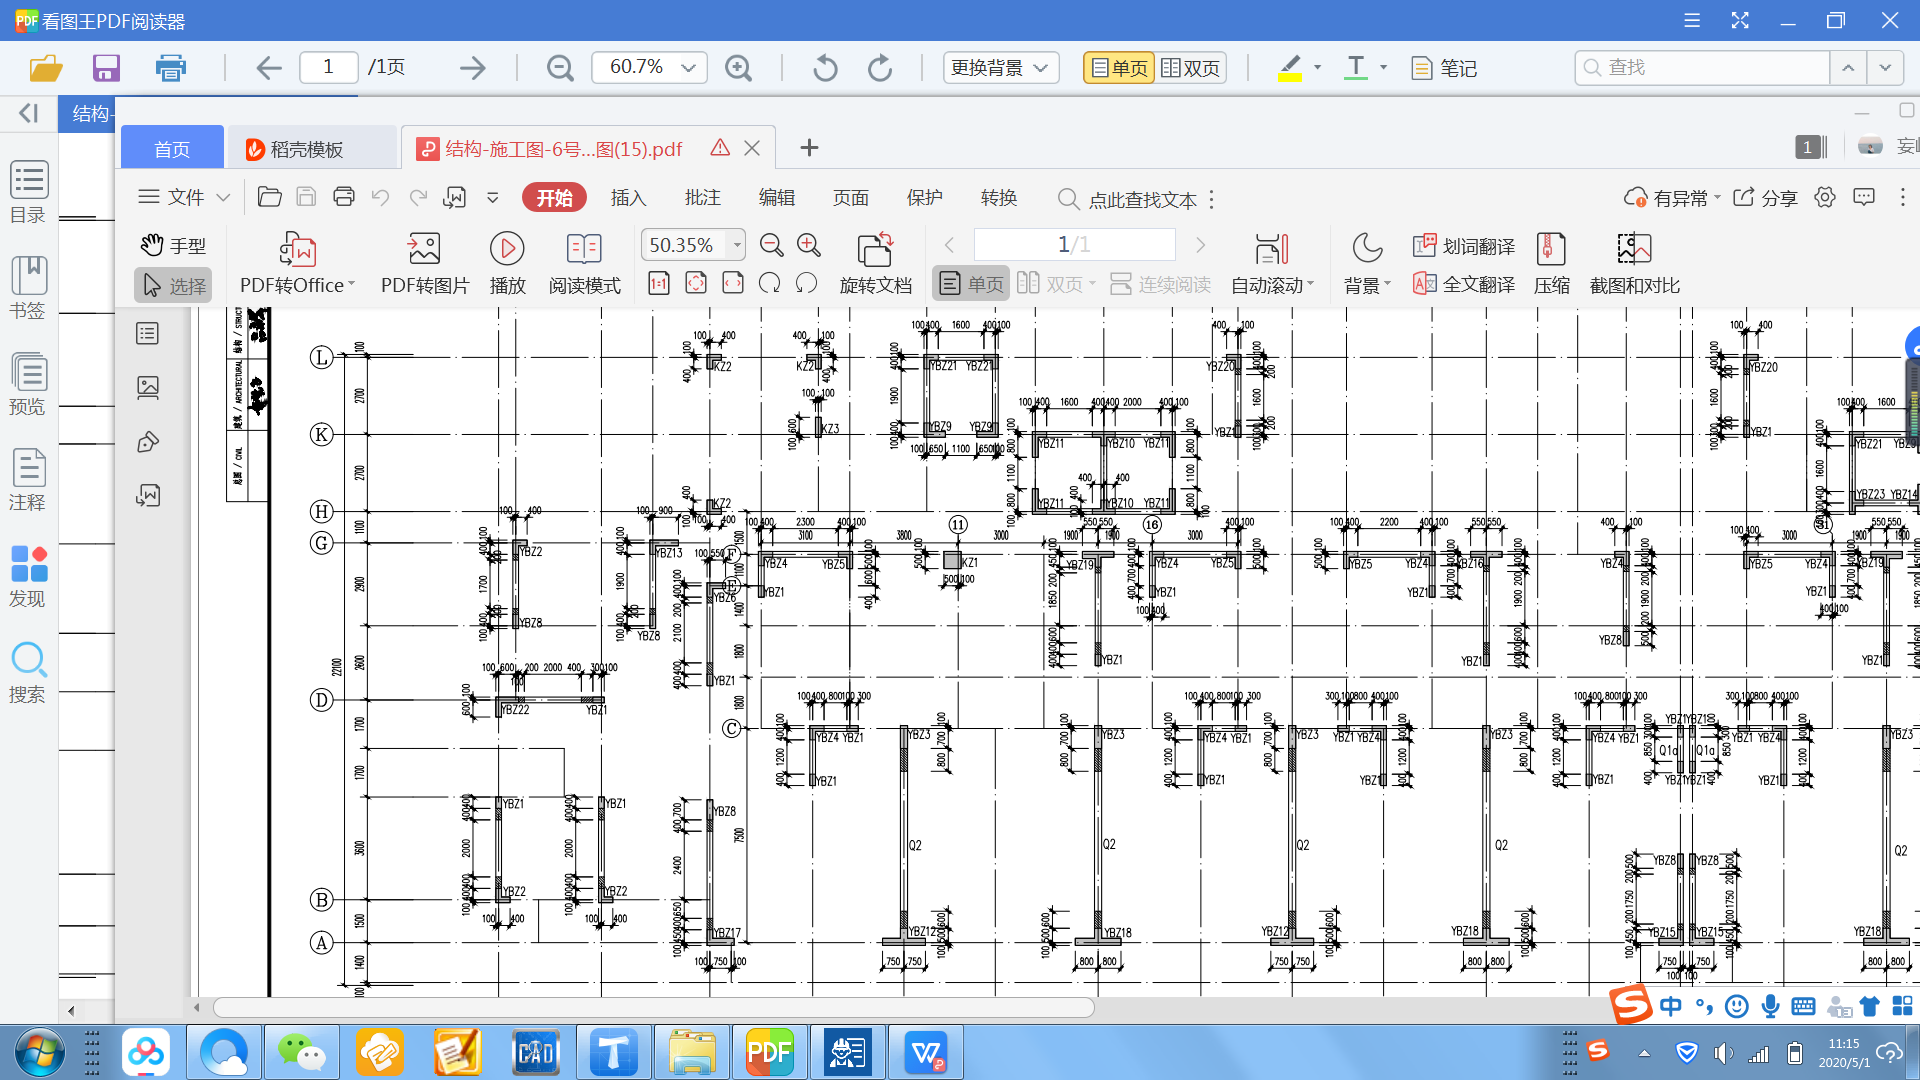Image resolution: width=1920 pixels, height=1080 pixels.
Task: Expand the 50.35% zoom level dropdown
Action: 737,245
